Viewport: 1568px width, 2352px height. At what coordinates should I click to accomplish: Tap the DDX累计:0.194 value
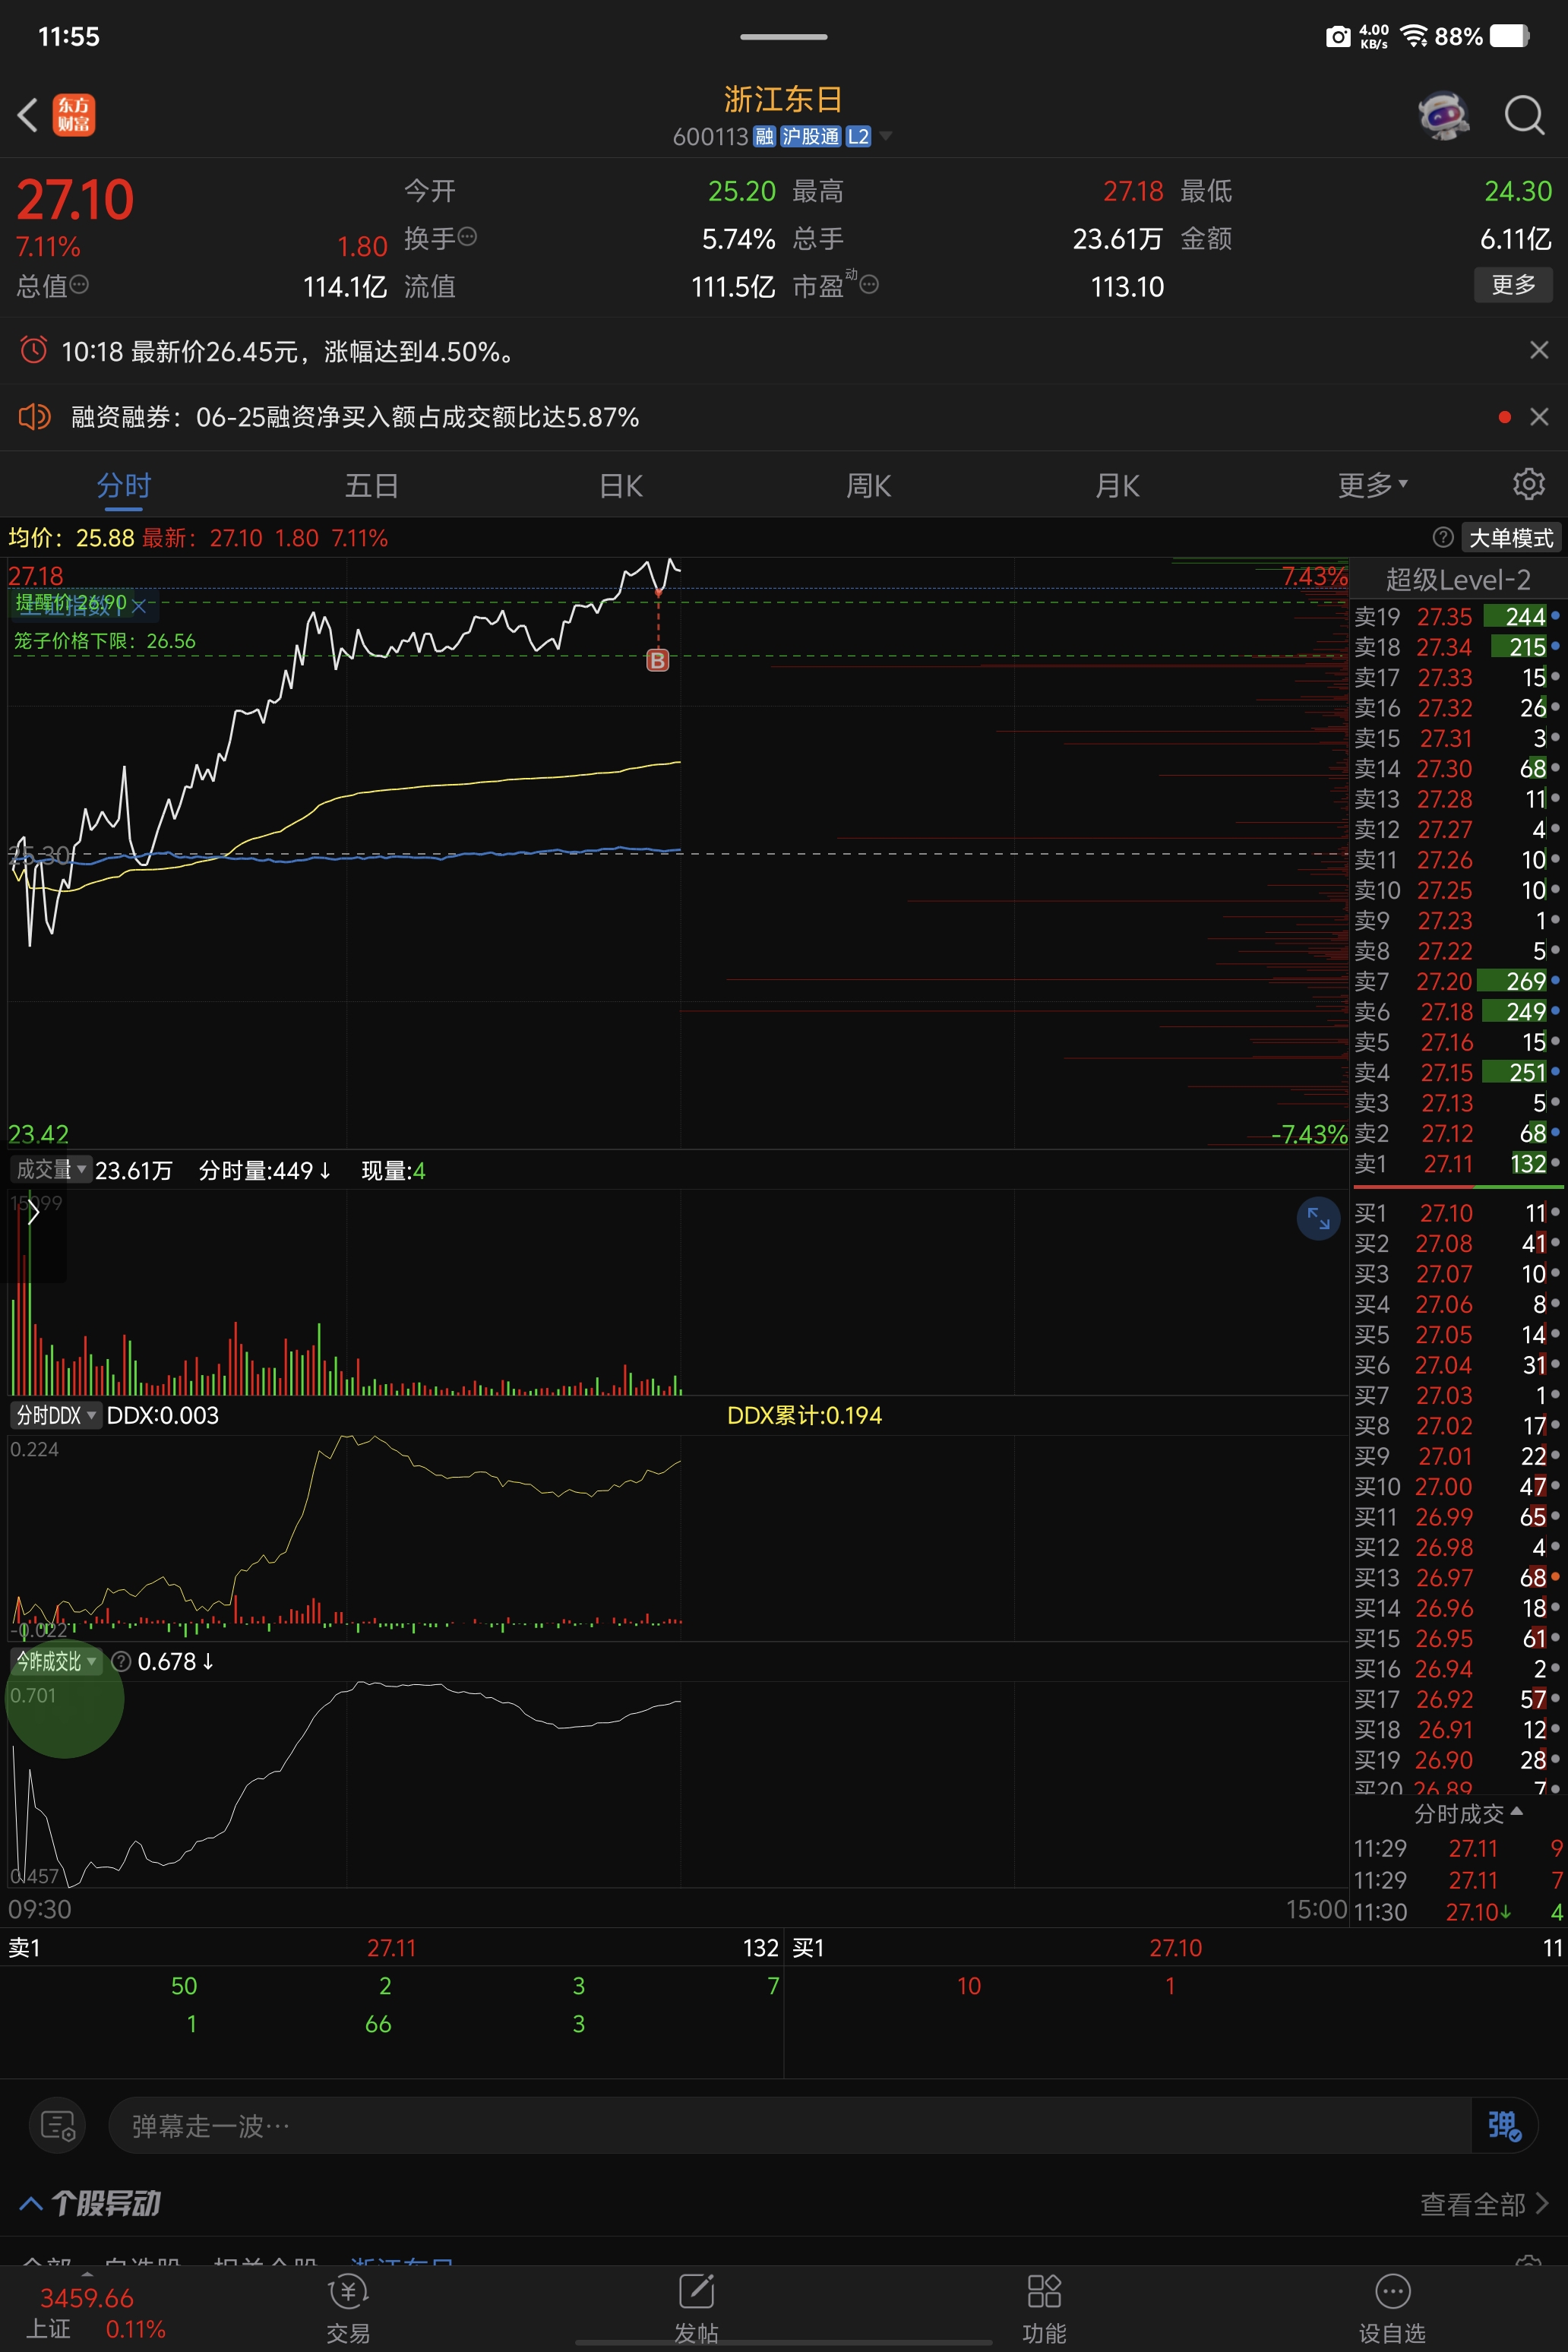804,1415
